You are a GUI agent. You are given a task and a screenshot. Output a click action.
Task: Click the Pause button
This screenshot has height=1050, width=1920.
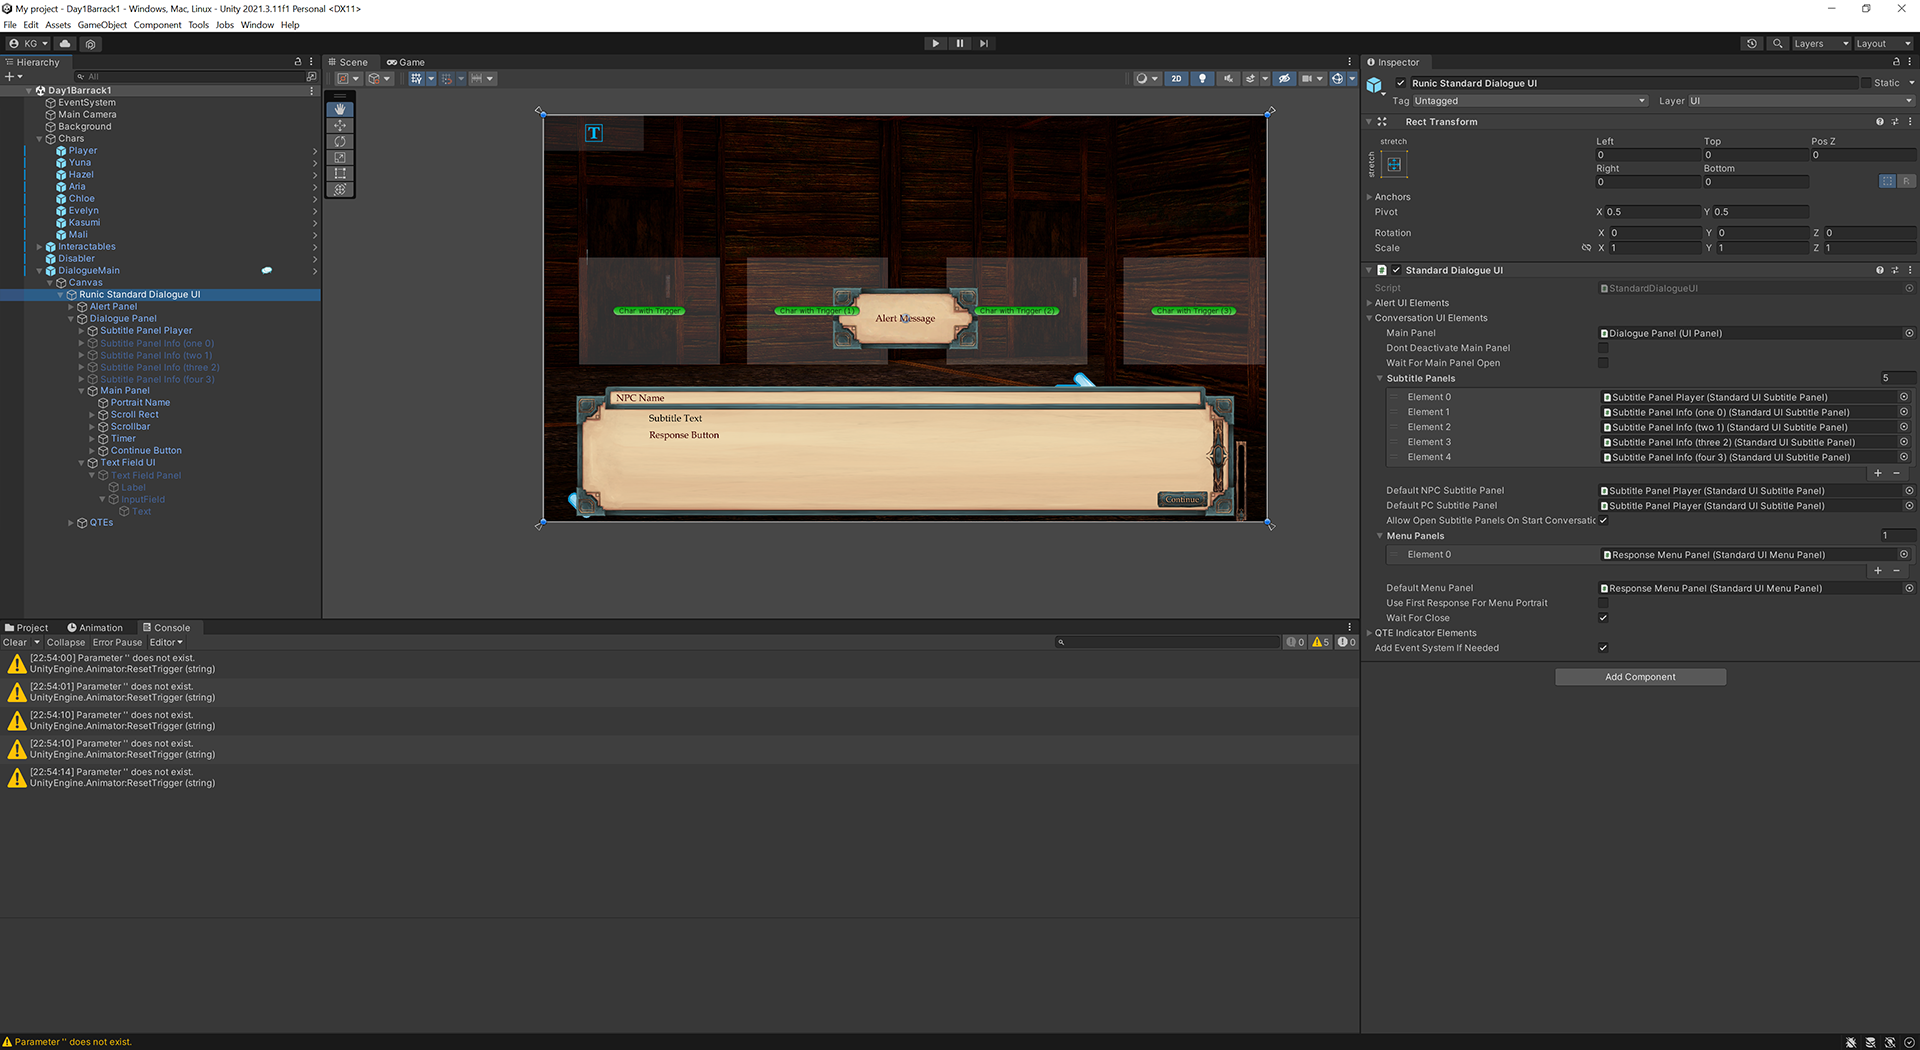[x=960, y=43]
